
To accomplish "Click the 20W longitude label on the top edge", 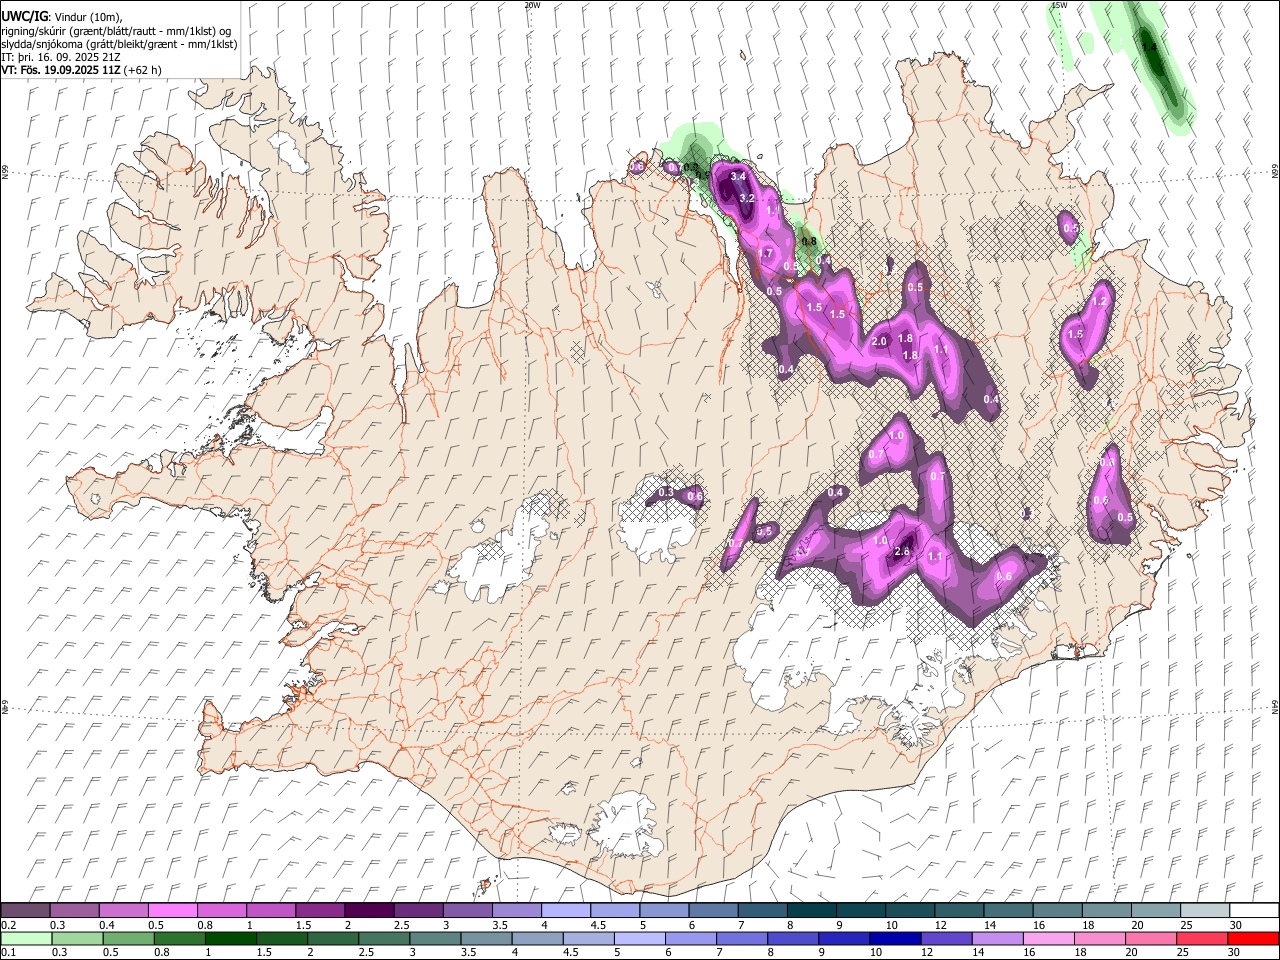I will pyautogui.click(x=532, y=5).
